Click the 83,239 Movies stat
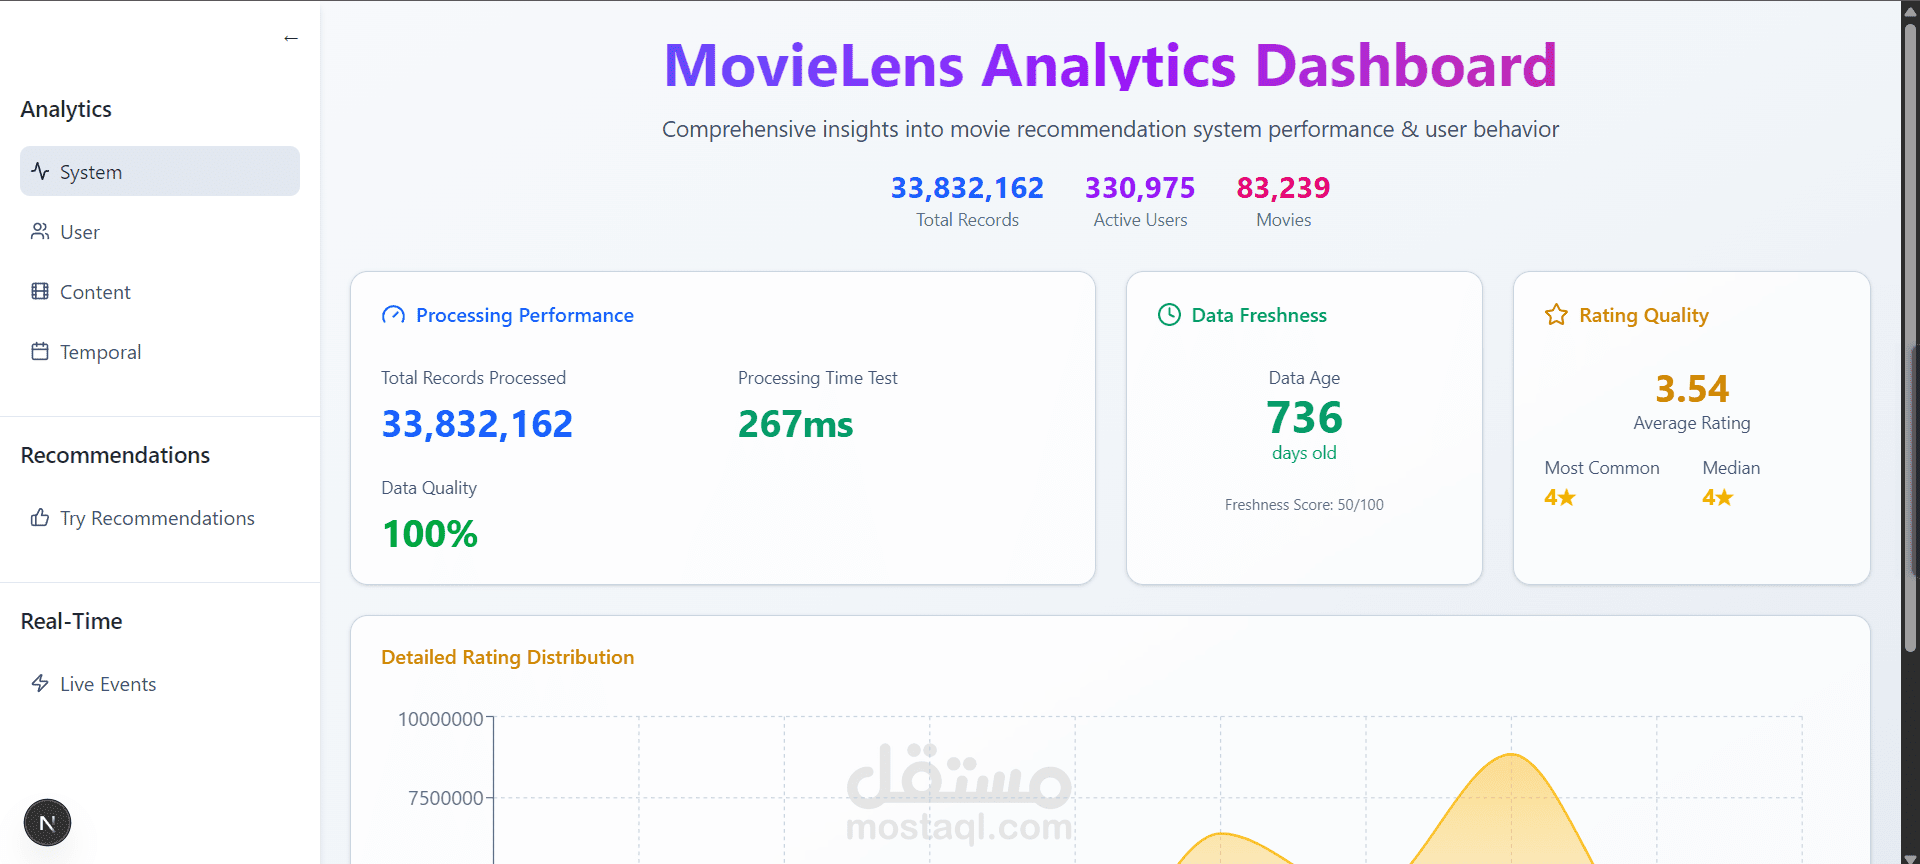Screen dimensions: 1920x864 [1283, 187]
